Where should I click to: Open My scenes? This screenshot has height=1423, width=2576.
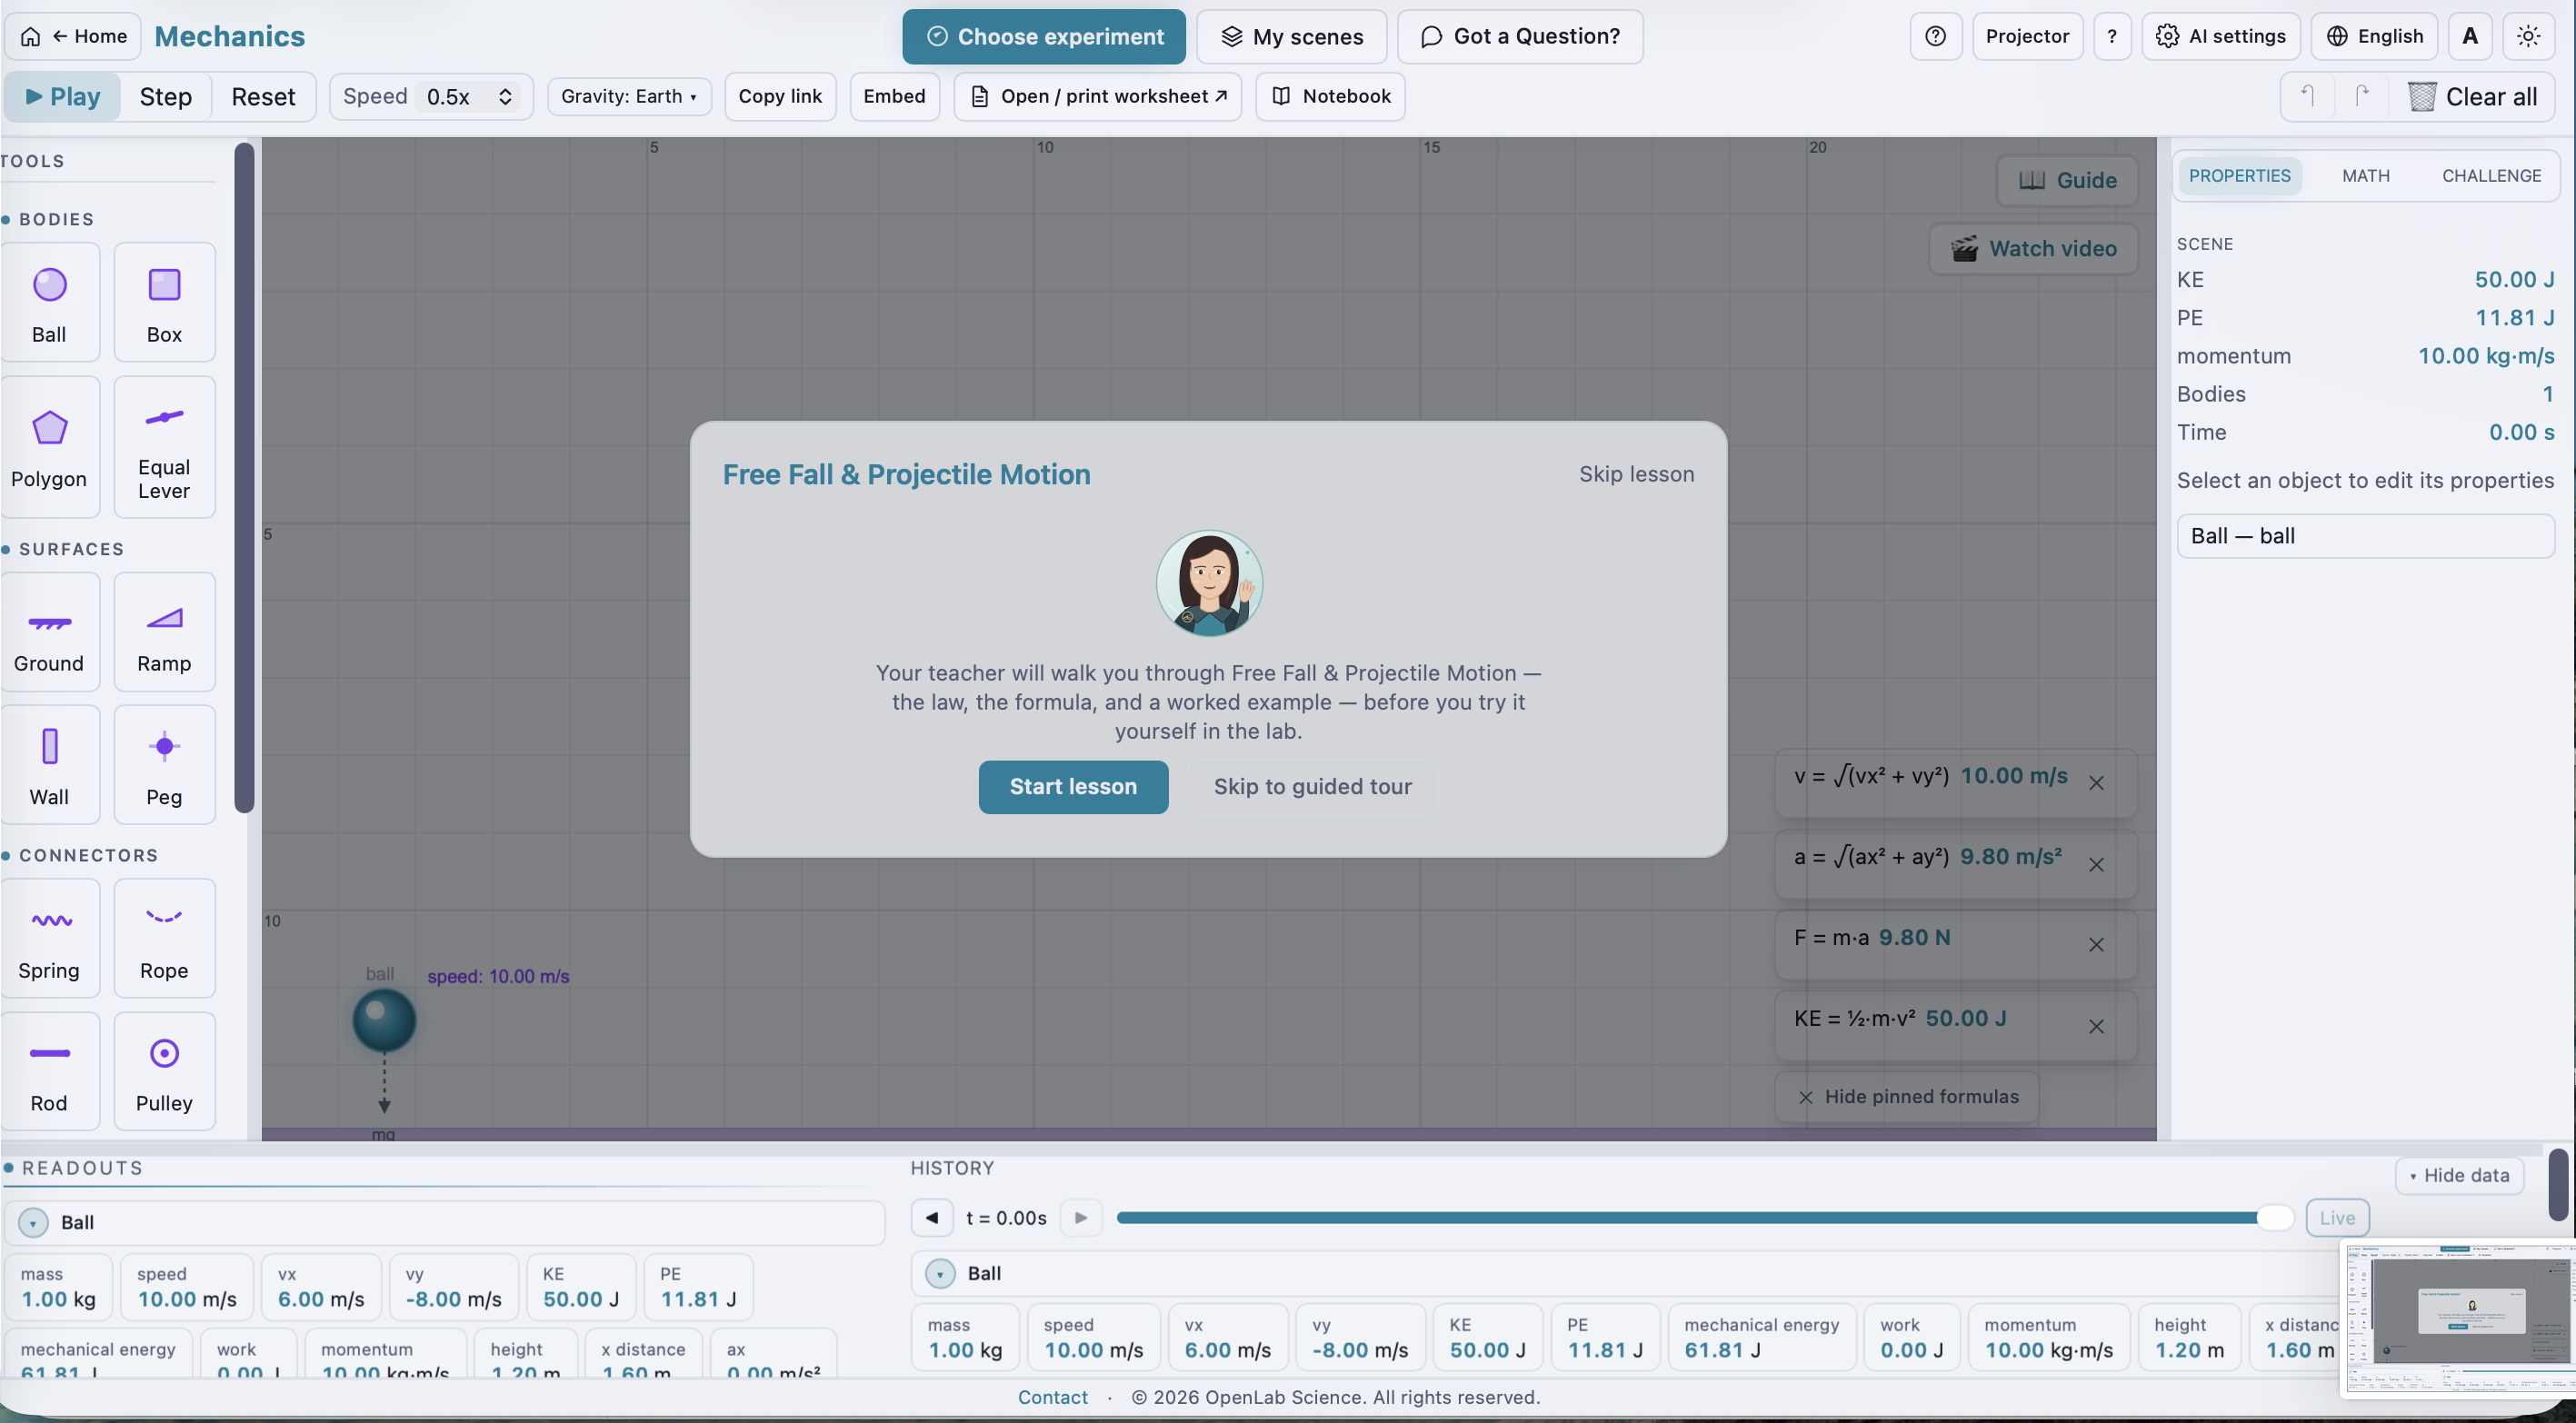pyautogui.click(x=1291, y=36)
